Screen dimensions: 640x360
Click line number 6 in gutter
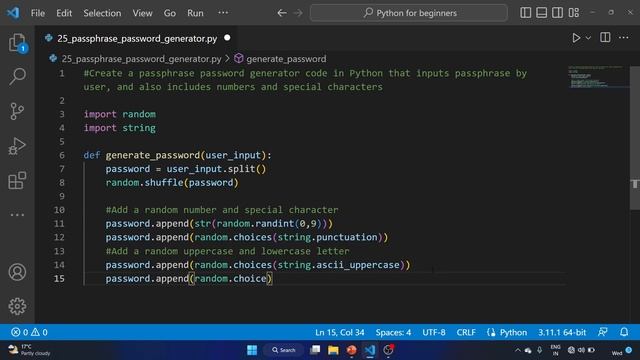(62, 155)
